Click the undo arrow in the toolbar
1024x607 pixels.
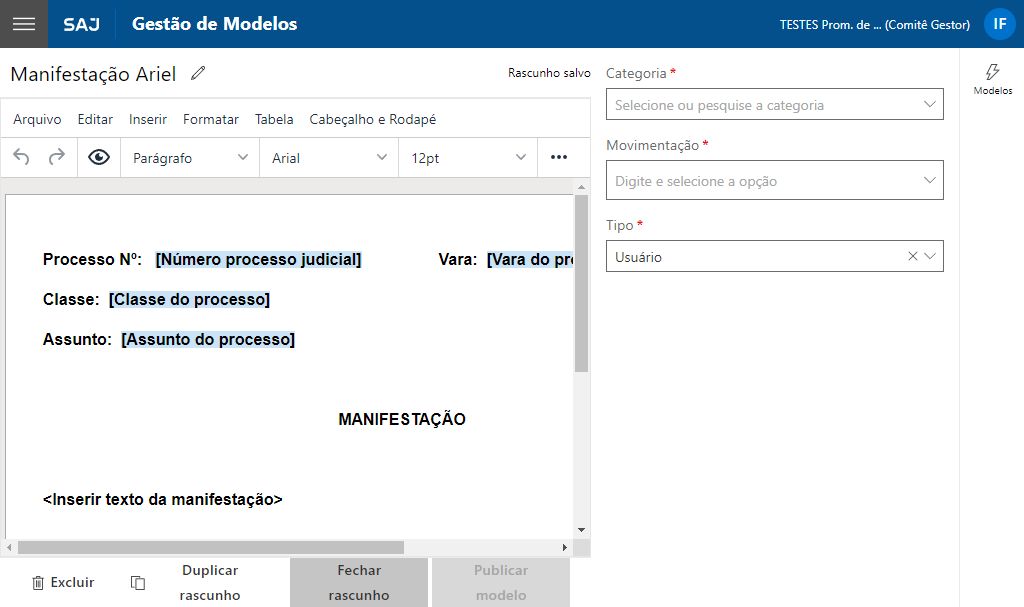pyautogui.click(x=22, y=157)
